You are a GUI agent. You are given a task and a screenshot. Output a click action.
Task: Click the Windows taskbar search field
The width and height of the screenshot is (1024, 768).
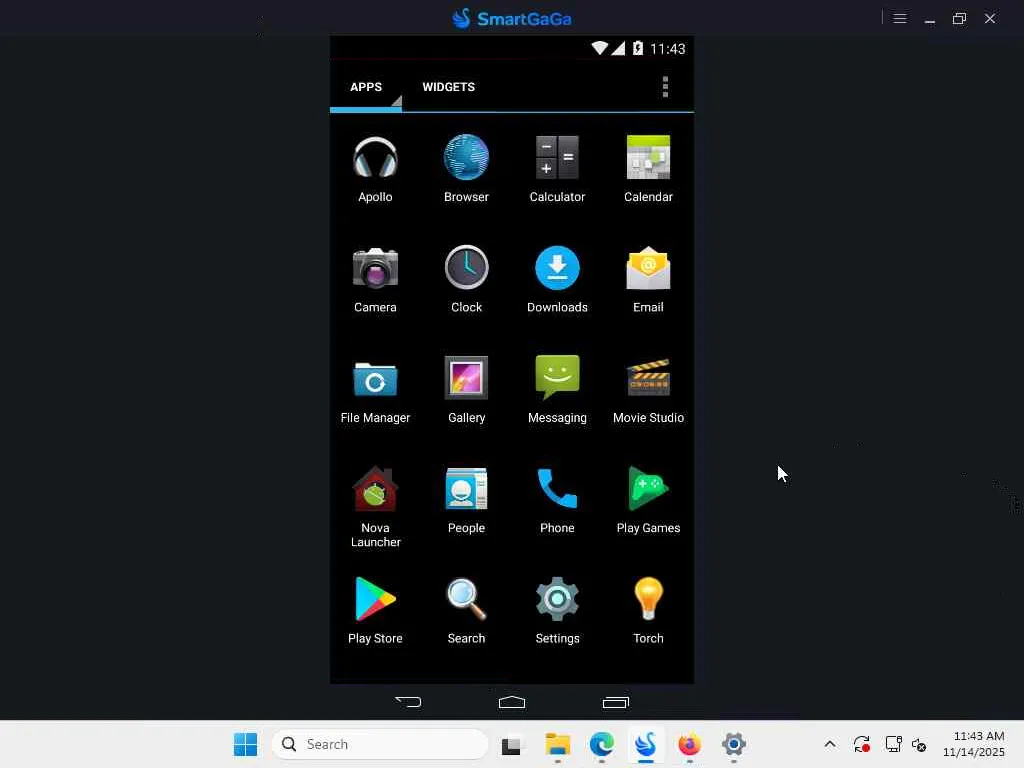click(380, 744)
